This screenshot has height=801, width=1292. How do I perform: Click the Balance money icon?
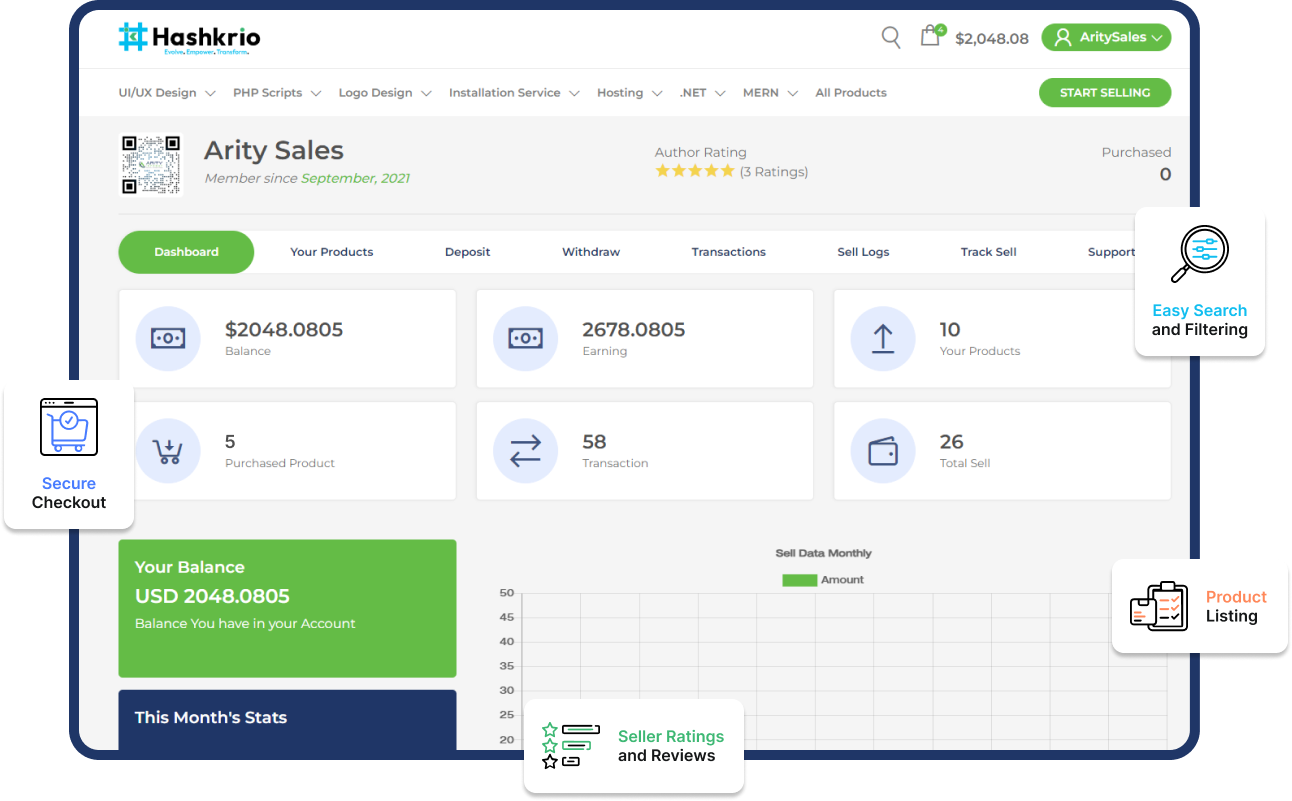(x=168, y=339)
